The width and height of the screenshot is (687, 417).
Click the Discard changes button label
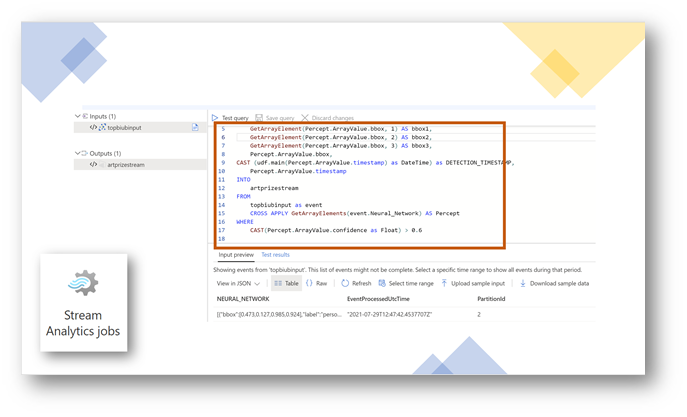tap(333, 118)
